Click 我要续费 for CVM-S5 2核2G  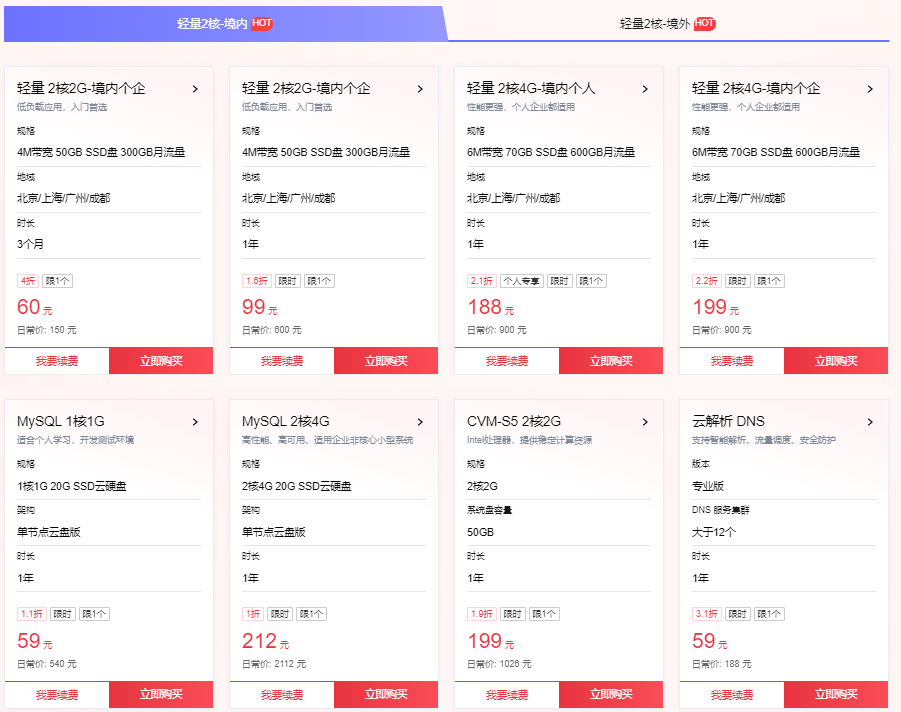[x=507, y=695]
